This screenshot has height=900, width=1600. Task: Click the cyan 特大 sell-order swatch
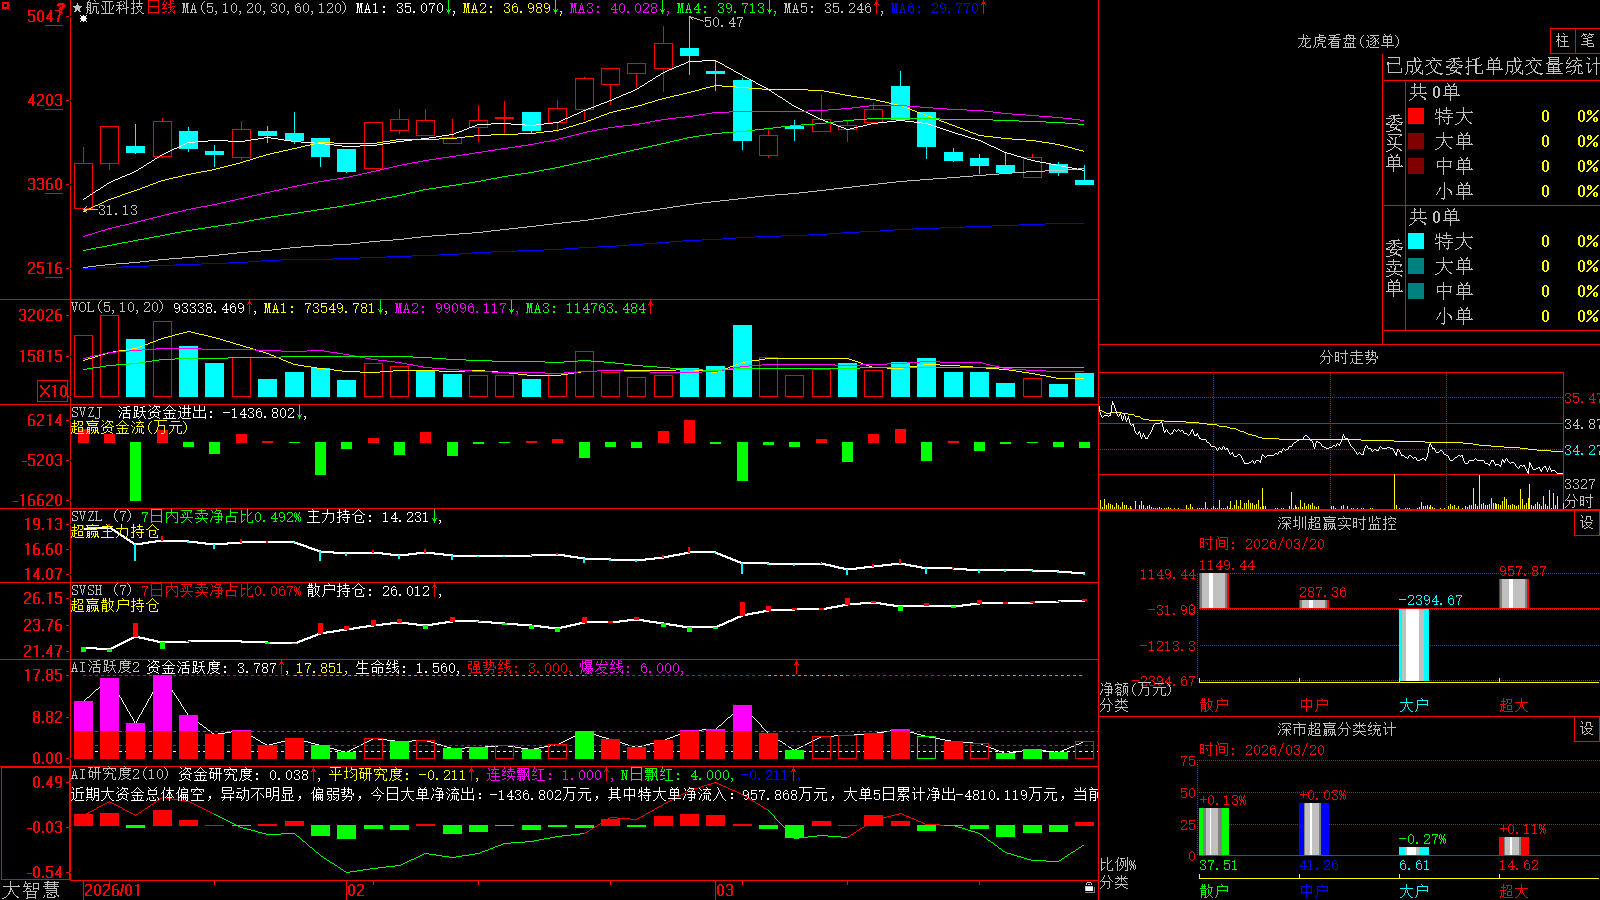tap(1416, 241)
